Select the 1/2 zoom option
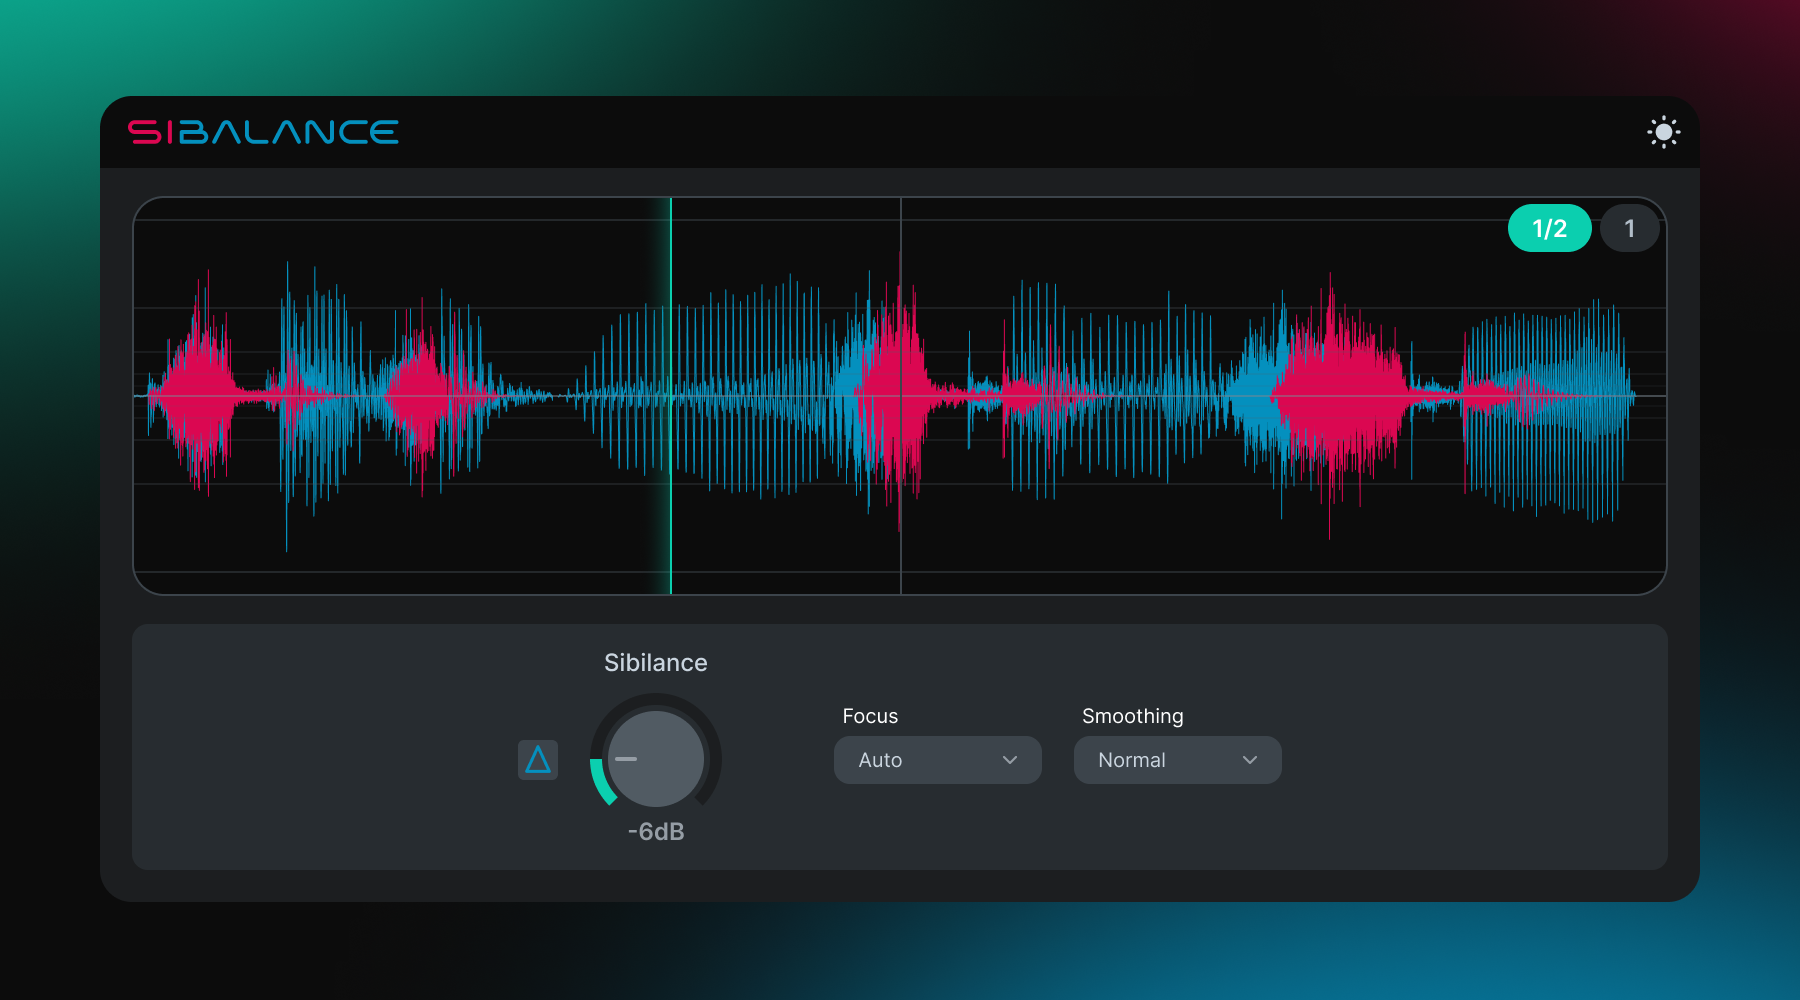1800x1000 pixels. (1549, 228)
